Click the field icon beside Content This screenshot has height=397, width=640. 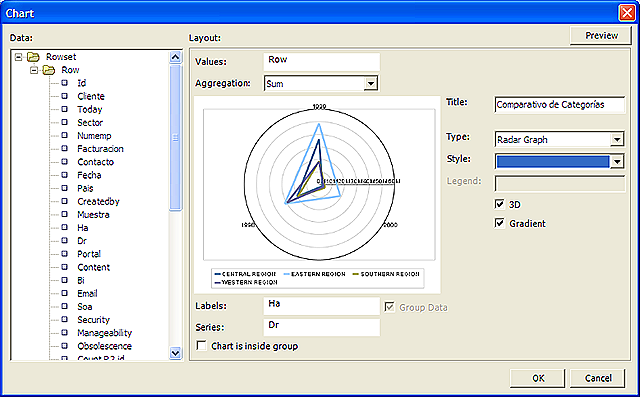64,267
